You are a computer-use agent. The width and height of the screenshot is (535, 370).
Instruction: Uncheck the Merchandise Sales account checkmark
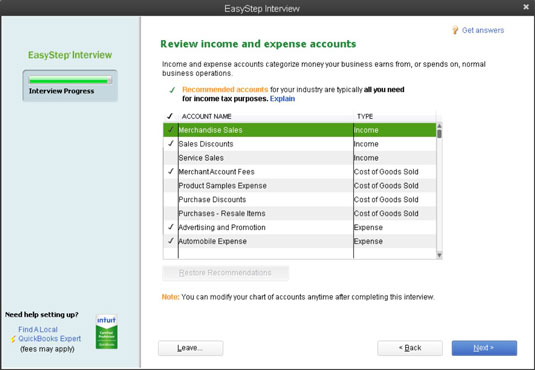coord(171,130)
